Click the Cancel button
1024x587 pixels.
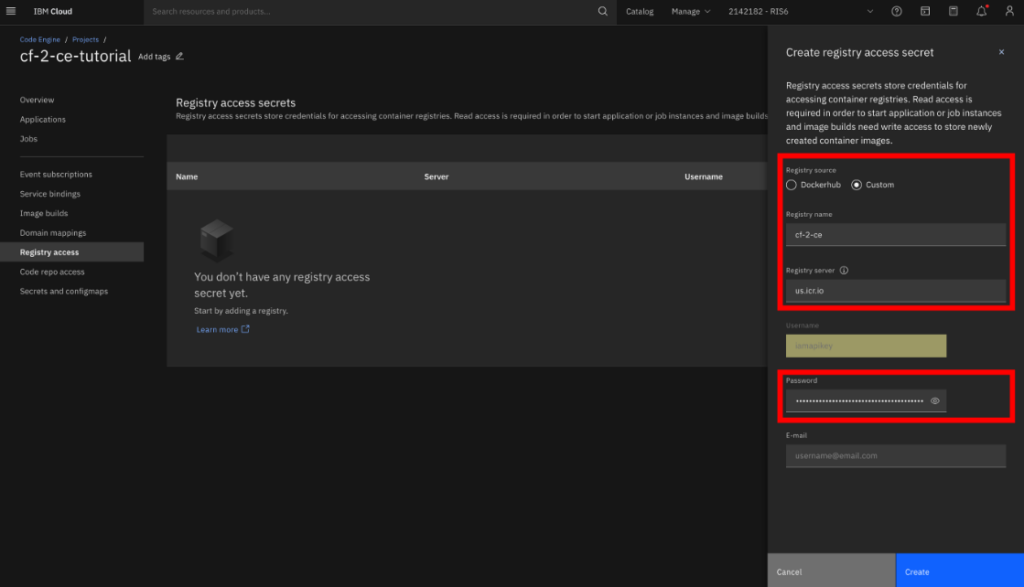tap(831, 571)
